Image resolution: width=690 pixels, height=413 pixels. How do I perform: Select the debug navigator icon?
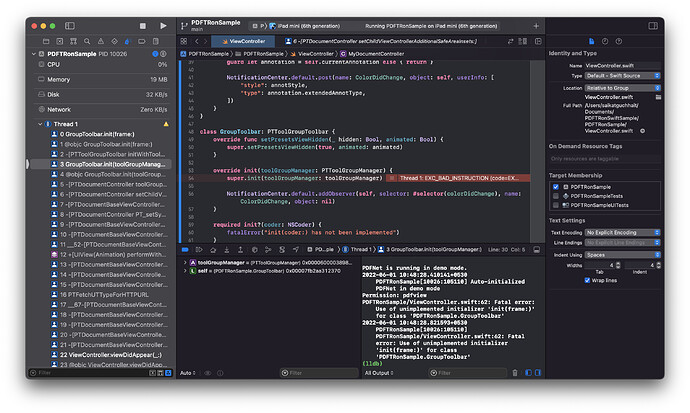click(128, 41)
